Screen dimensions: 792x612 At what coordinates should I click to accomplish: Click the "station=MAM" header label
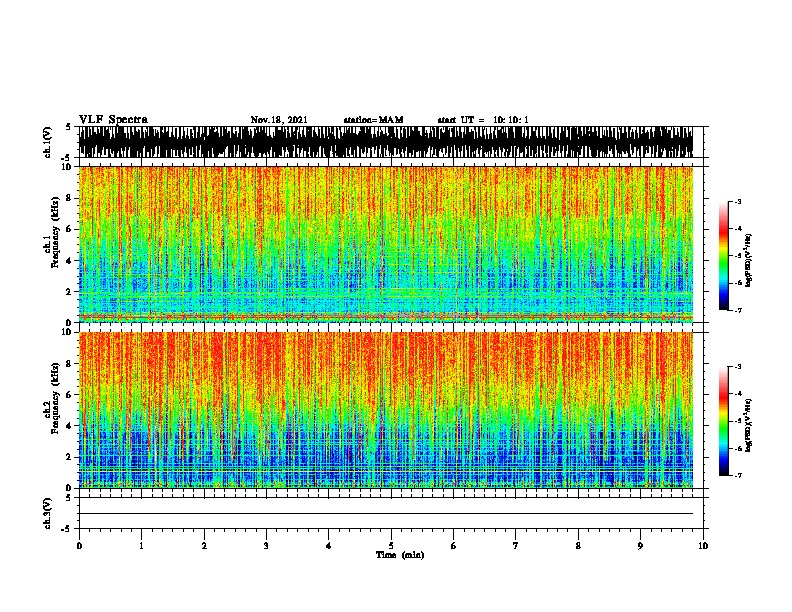pyautogui.click(x=373, y=120)
